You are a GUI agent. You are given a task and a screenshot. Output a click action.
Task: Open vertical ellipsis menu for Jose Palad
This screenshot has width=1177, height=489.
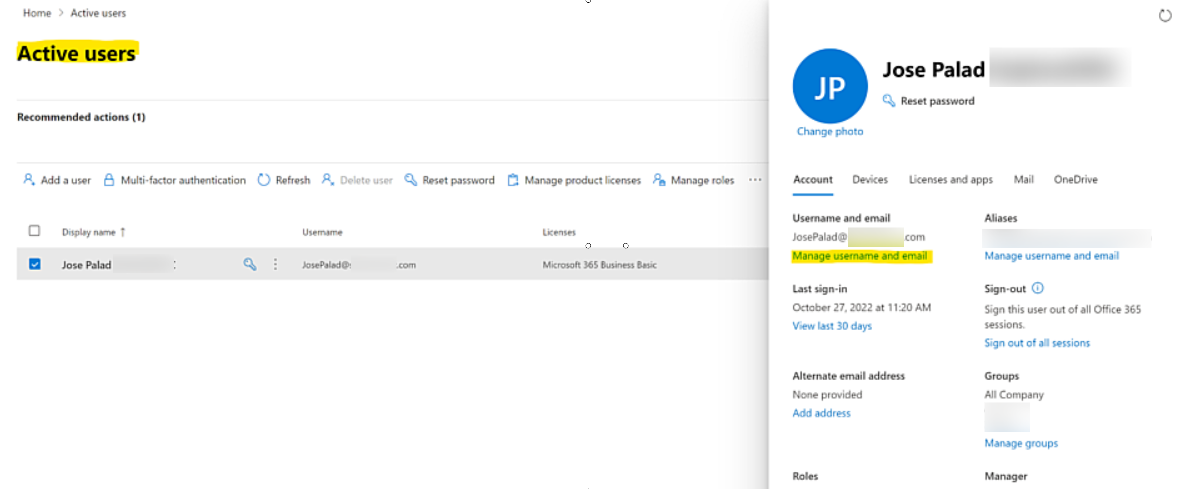tap(275, 265)
